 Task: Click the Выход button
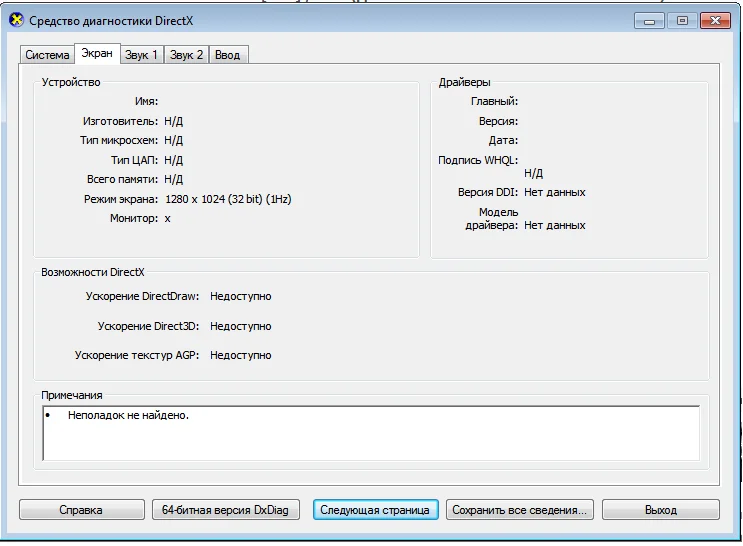click(661, 510)
